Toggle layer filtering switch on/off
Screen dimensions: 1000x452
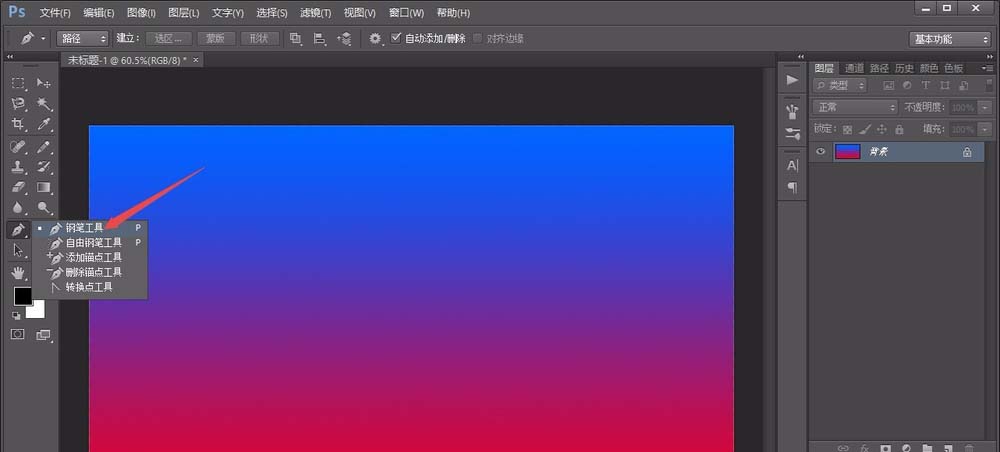987,85
